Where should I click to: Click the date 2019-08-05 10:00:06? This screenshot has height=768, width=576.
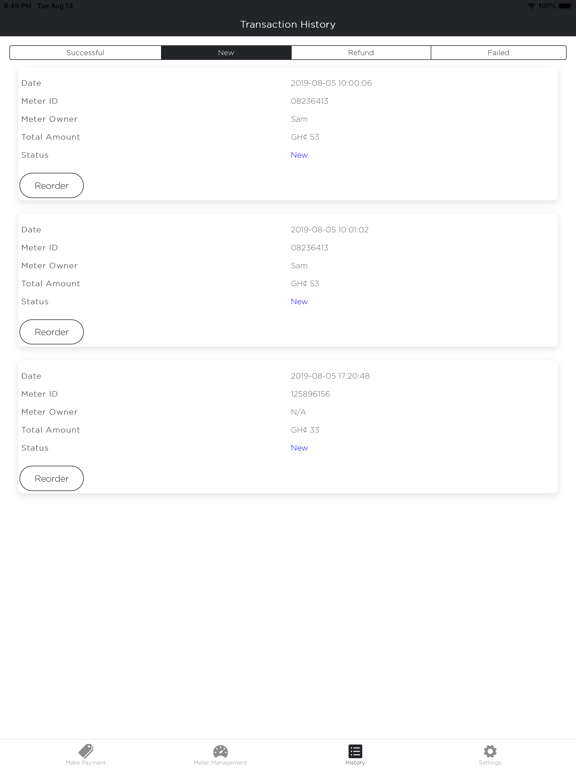click(x=331, y=83)
